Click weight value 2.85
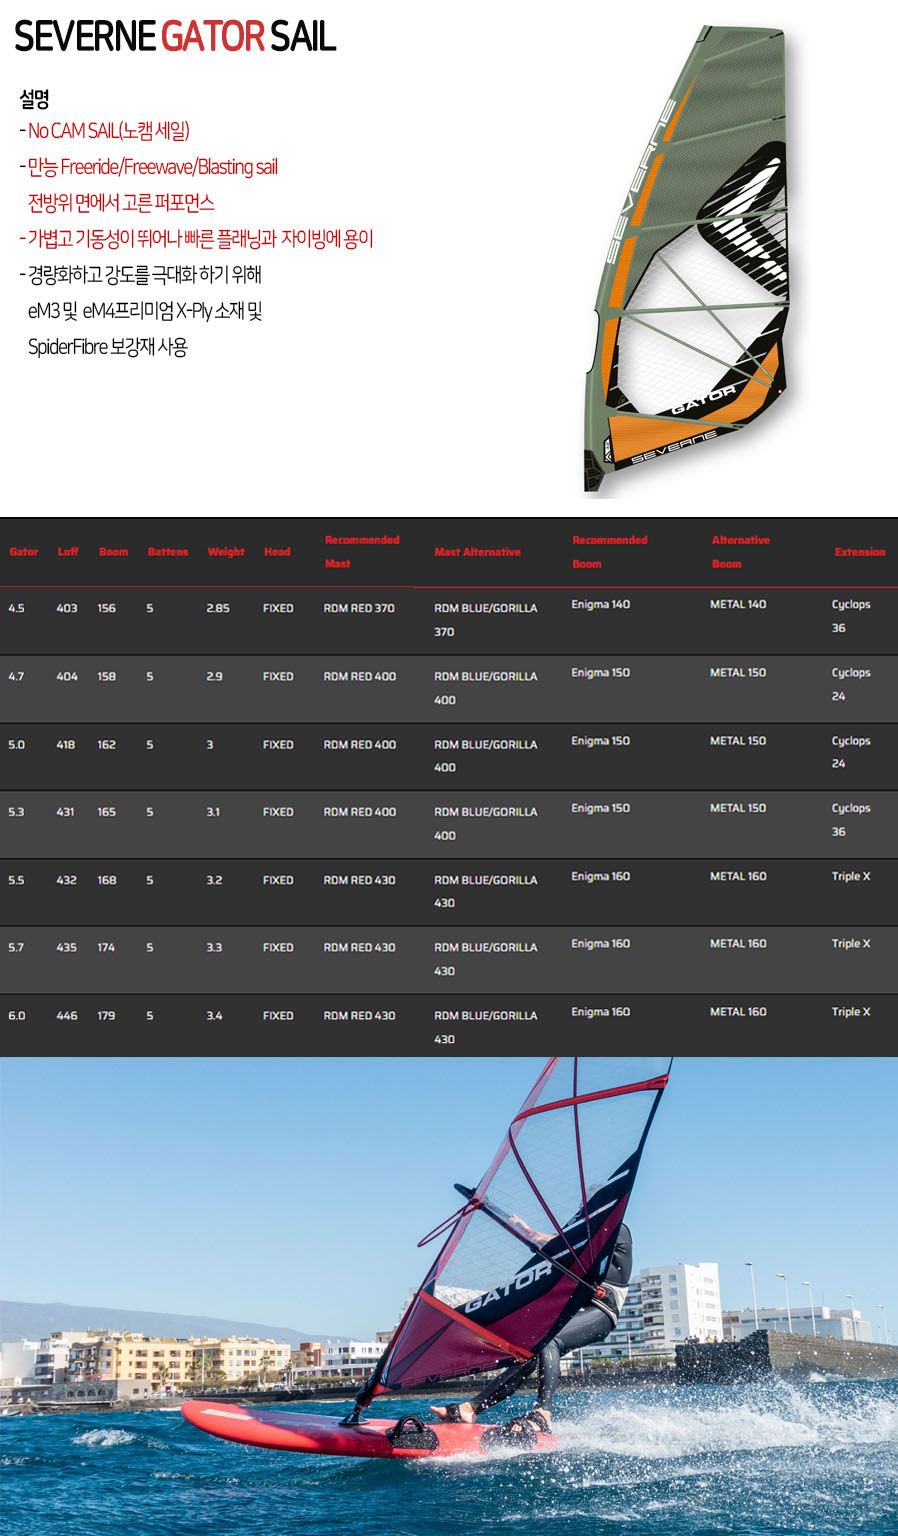 (218, 608)
